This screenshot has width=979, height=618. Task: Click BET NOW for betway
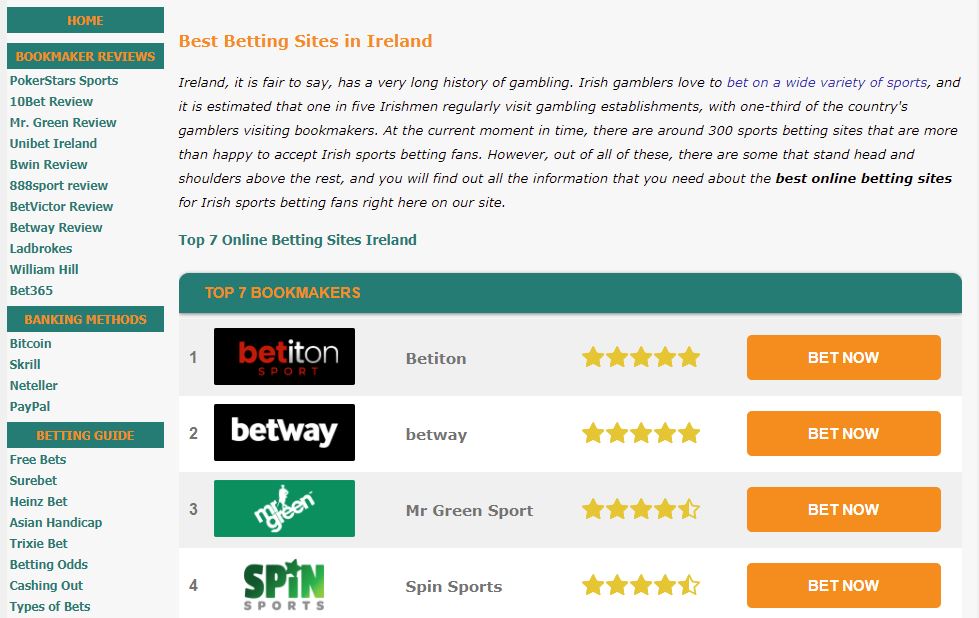click(x=844, y=433)
